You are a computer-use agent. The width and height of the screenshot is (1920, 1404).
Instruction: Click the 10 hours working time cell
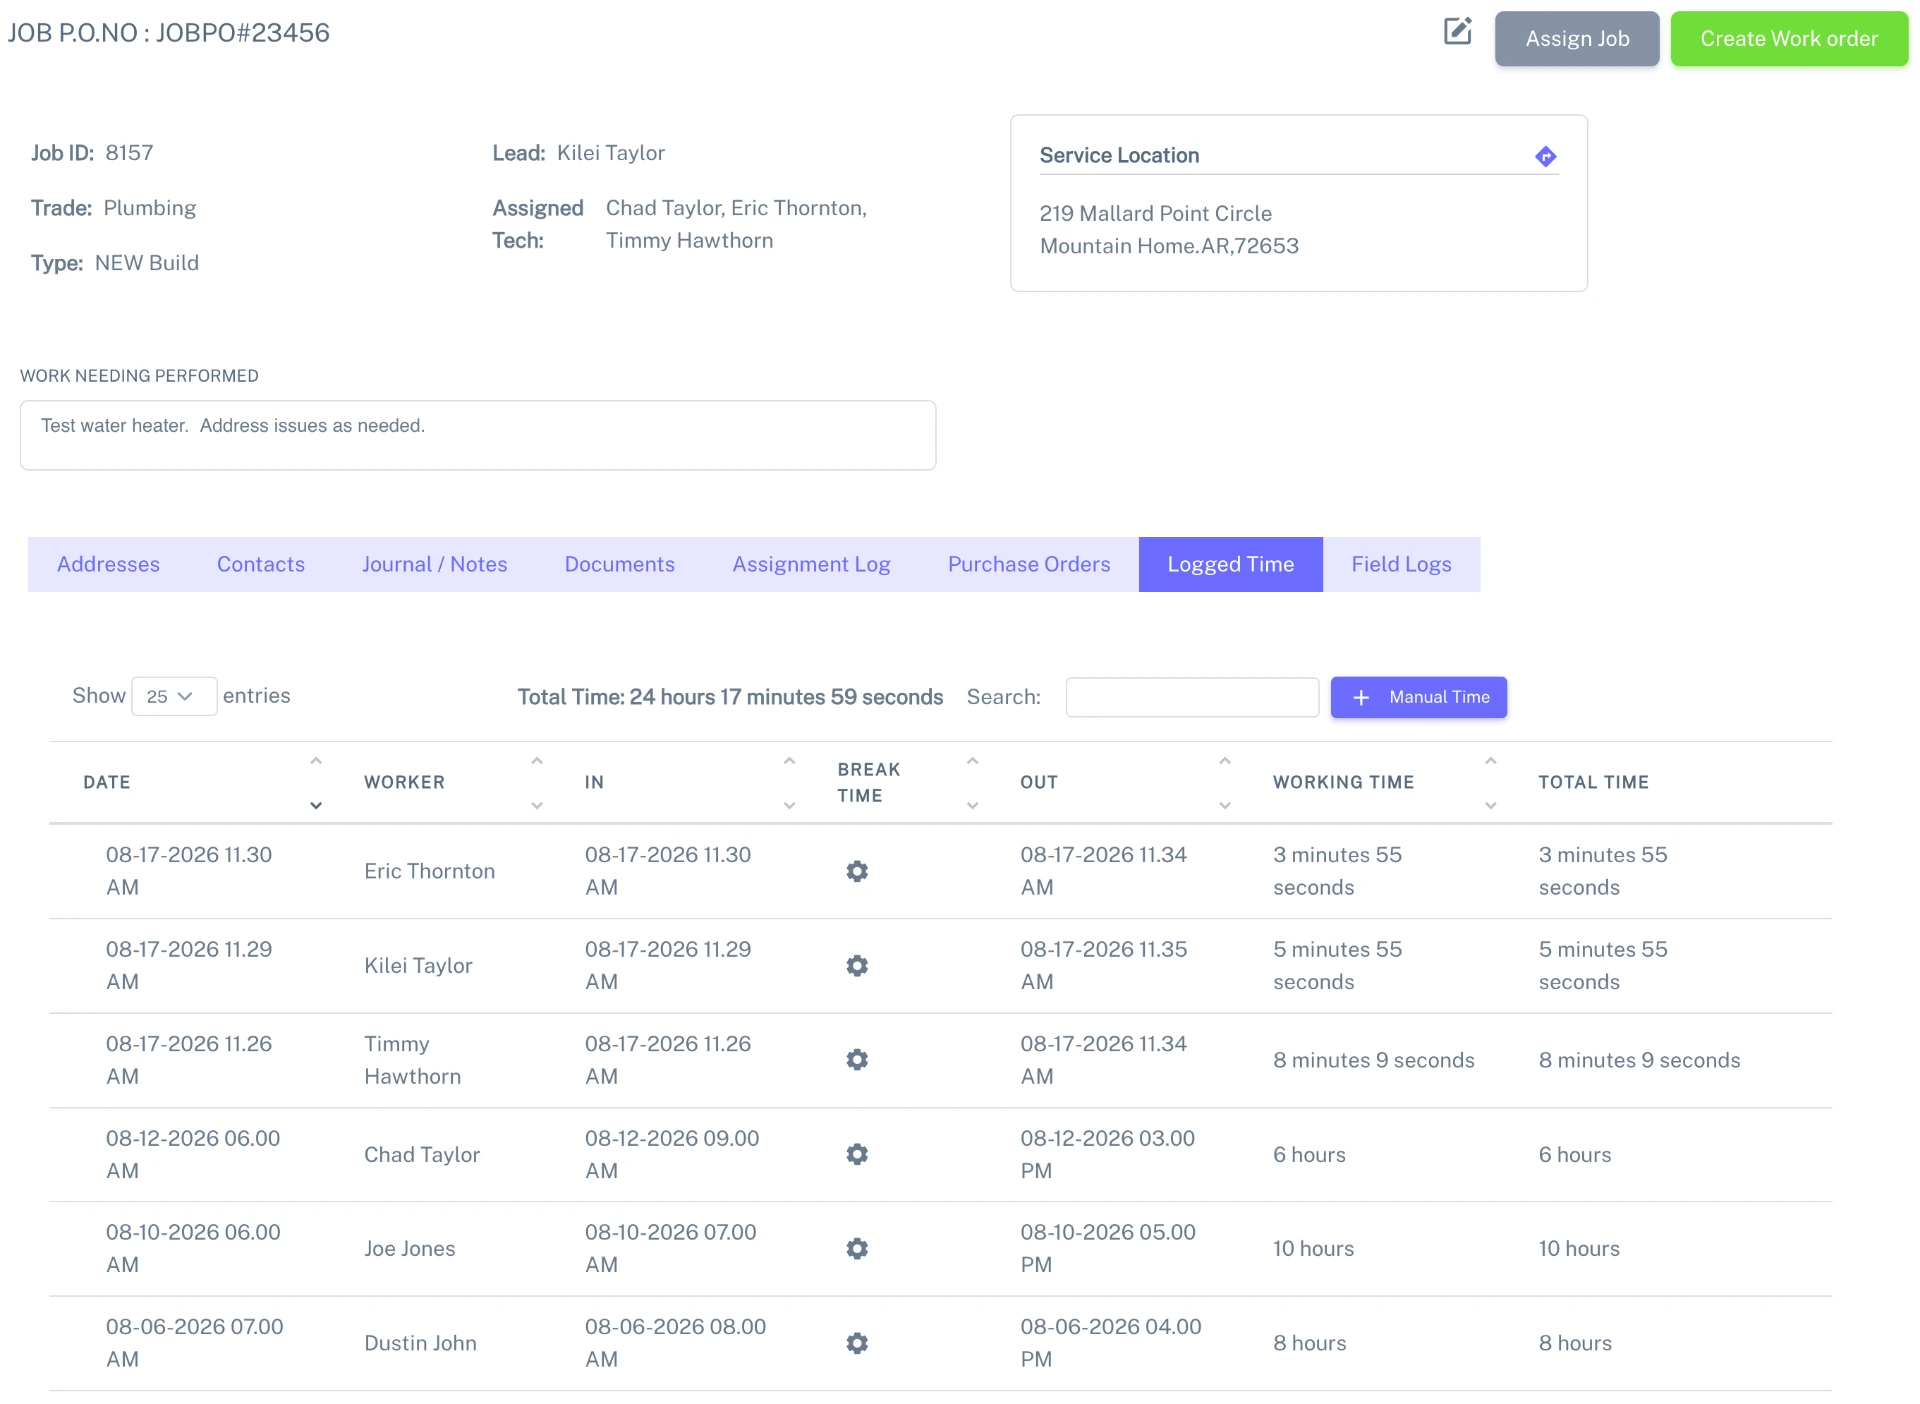pyautogui.click(x=1313, y=1249)
